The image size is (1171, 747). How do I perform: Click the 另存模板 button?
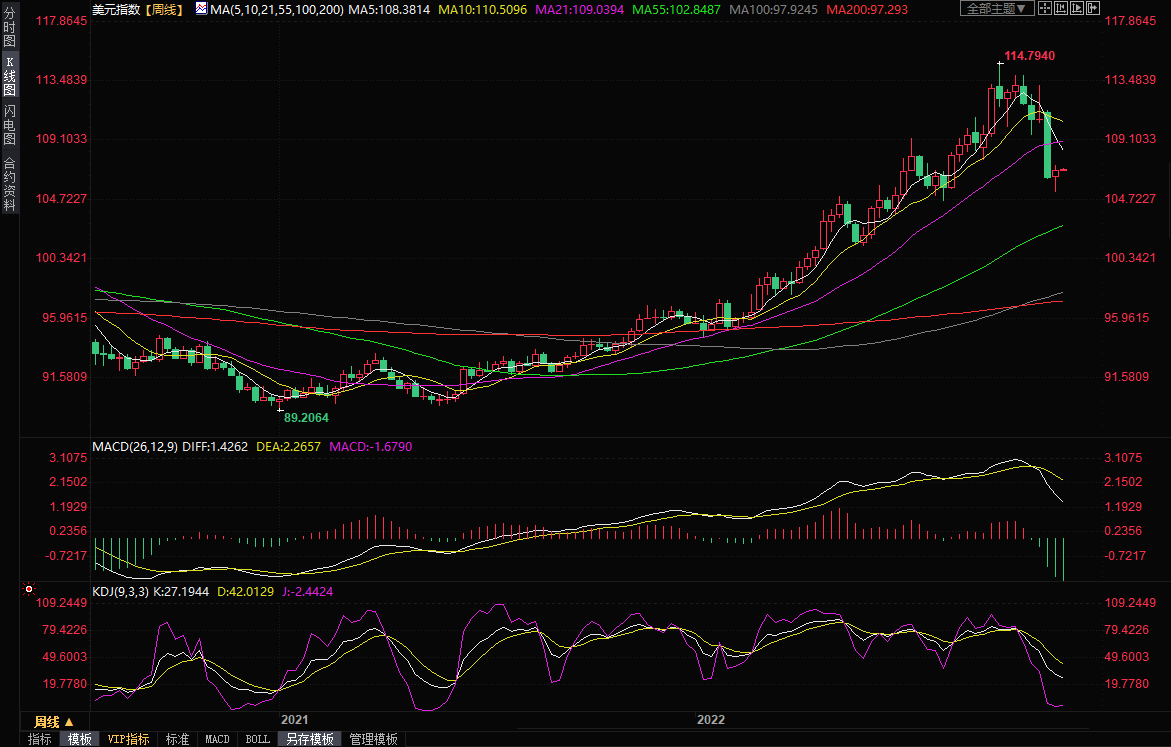310,739
